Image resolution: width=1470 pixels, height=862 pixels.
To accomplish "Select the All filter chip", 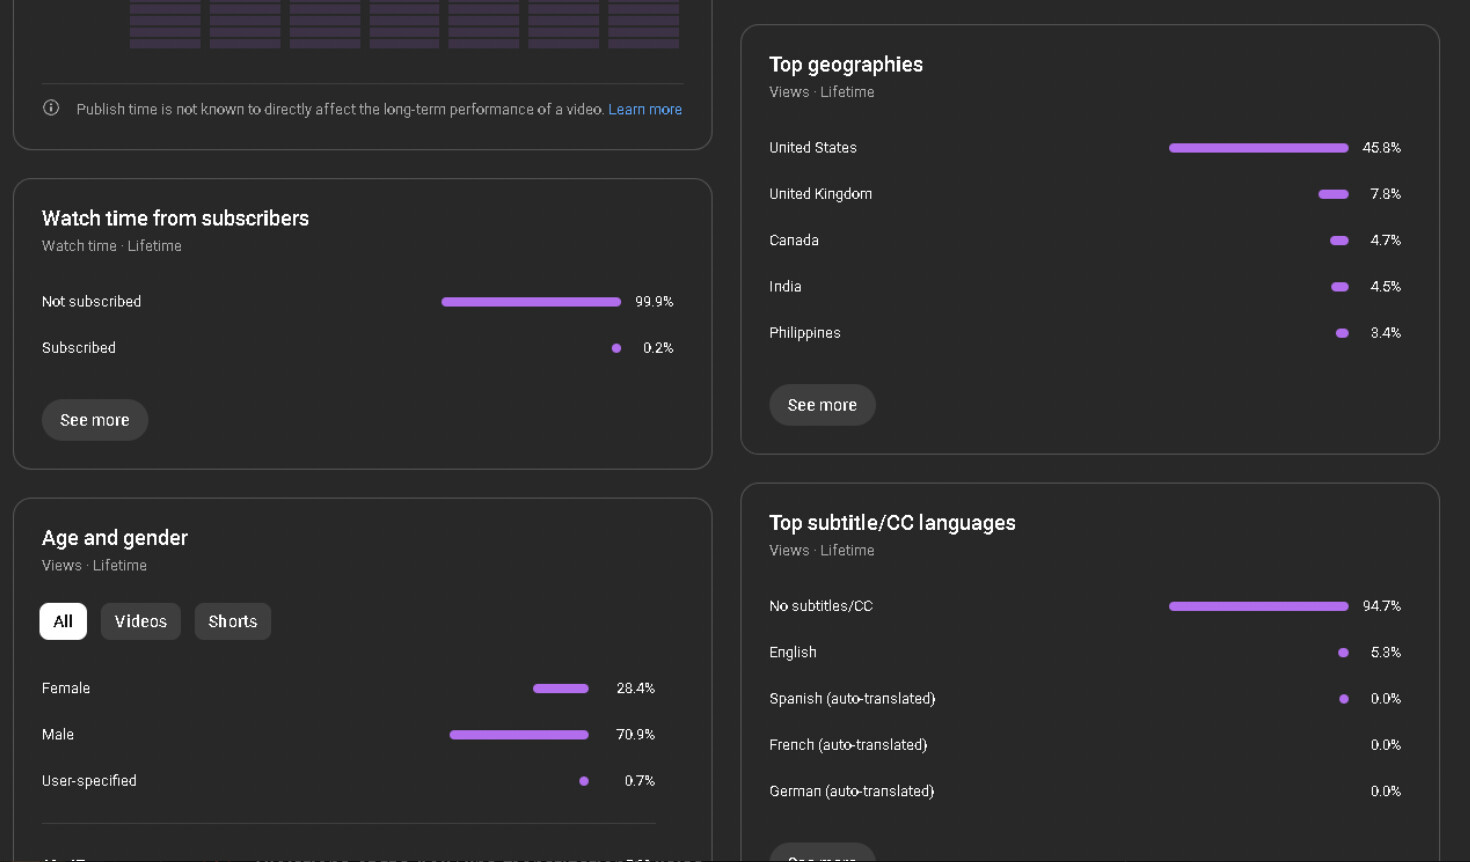I will click(x=63, y=621).
